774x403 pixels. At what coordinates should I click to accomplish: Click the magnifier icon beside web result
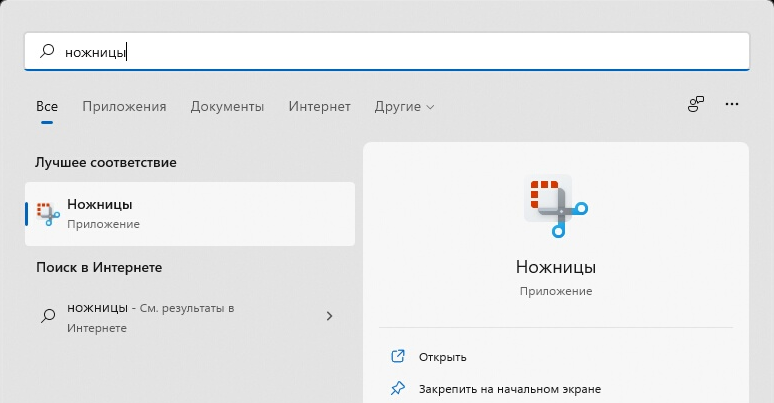click(47, 316)
